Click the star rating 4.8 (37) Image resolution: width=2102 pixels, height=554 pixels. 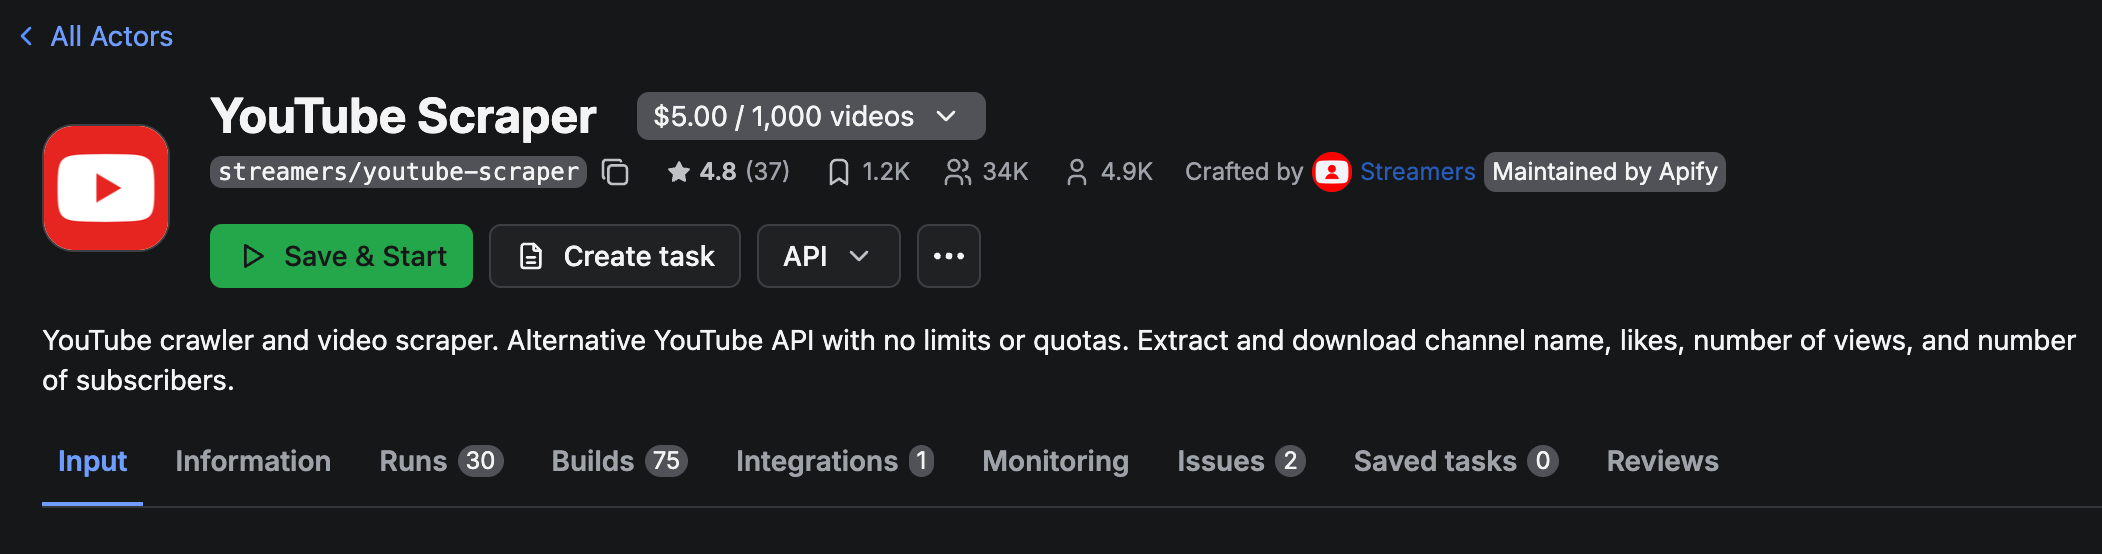(x=728, y=172)
